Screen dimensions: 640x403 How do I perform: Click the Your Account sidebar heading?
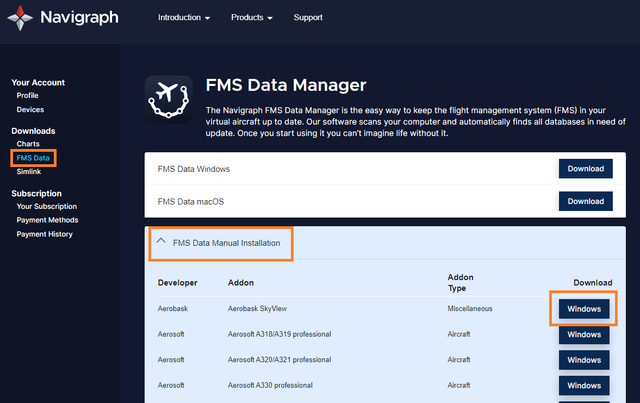(38, 82)
